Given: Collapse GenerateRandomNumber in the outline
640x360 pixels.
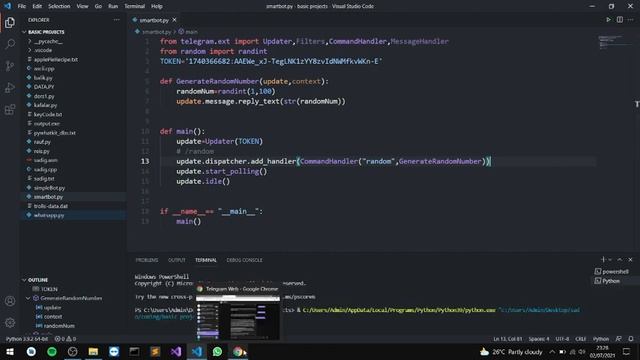Looking at the screenshot, I should point(28,298).
